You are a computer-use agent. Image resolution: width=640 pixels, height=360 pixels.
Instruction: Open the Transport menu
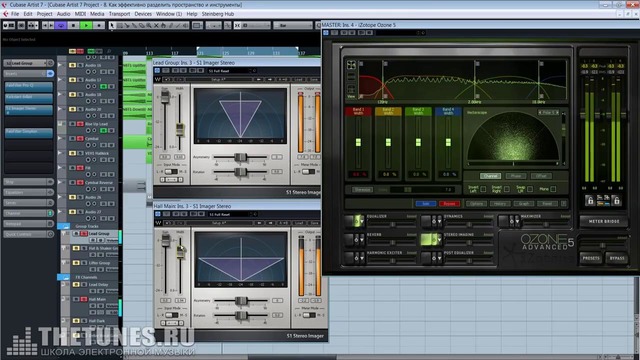[x=119, y=14]
